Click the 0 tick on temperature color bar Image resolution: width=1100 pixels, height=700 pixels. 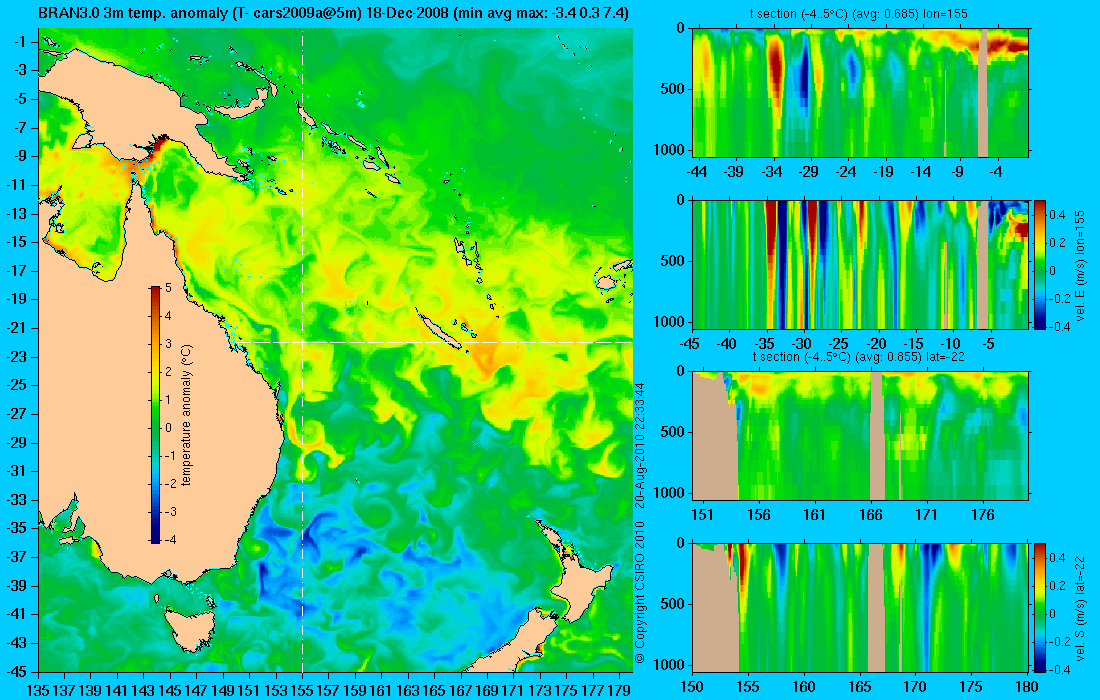168,428
